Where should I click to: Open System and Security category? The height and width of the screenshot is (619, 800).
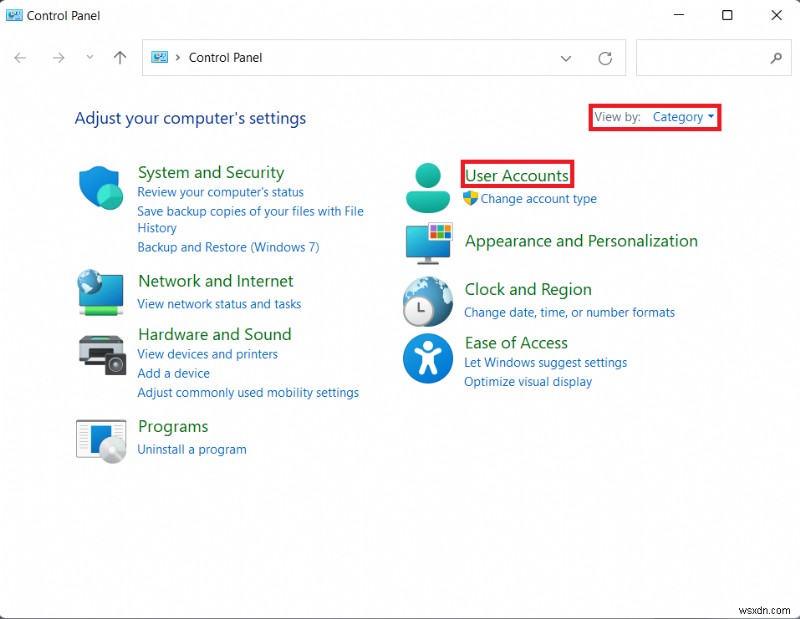tap(211, 172)
